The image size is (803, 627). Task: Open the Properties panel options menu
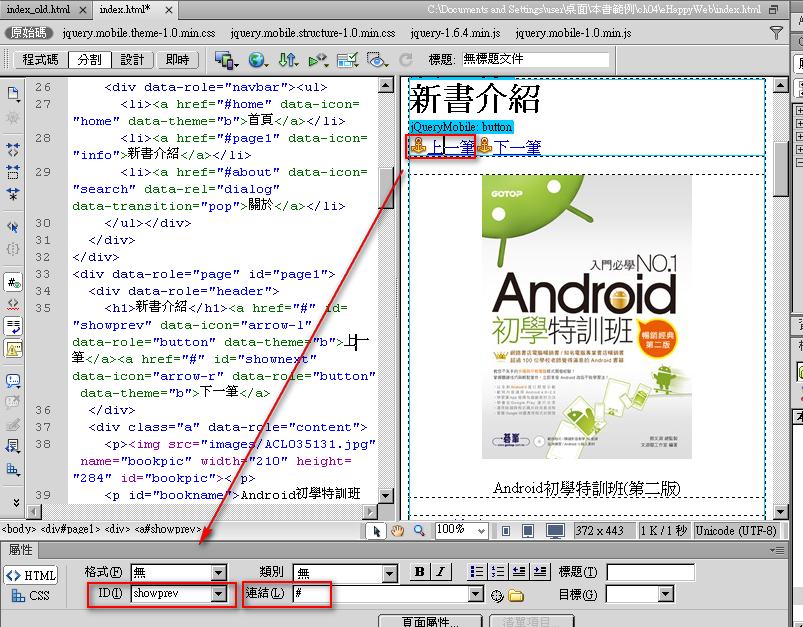(777, 551)
